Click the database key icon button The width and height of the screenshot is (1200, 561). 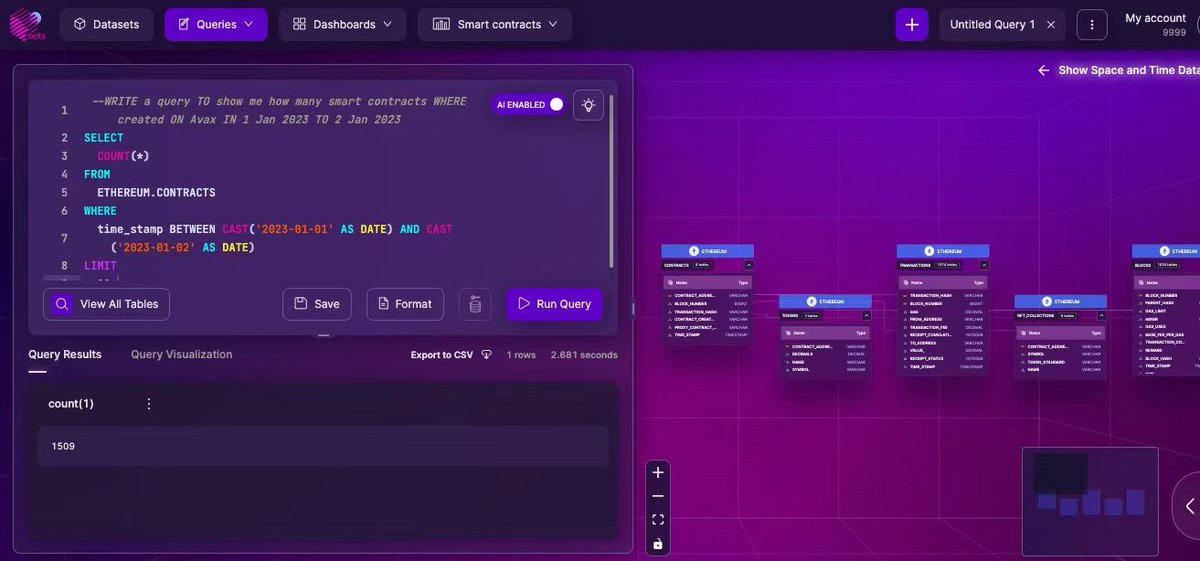475,304
